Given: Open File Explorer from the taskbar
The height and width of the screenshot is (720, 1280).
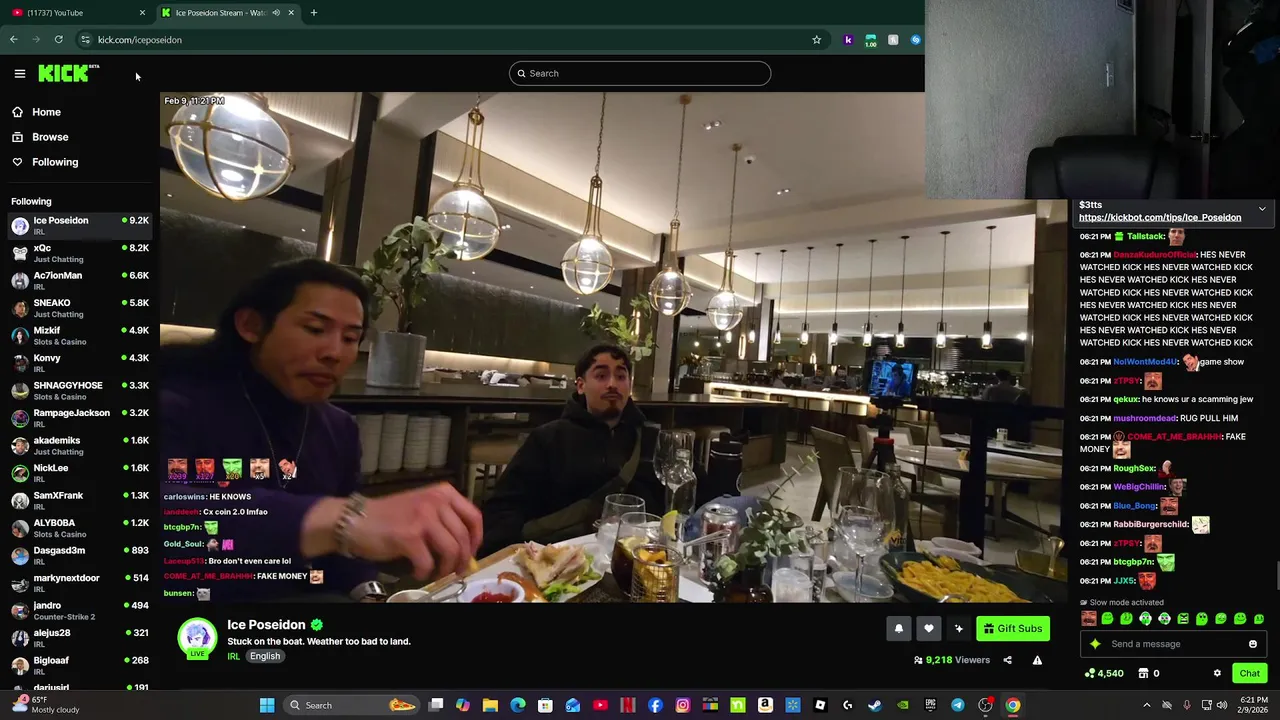Looking at the screenshot, I should 490,705.
